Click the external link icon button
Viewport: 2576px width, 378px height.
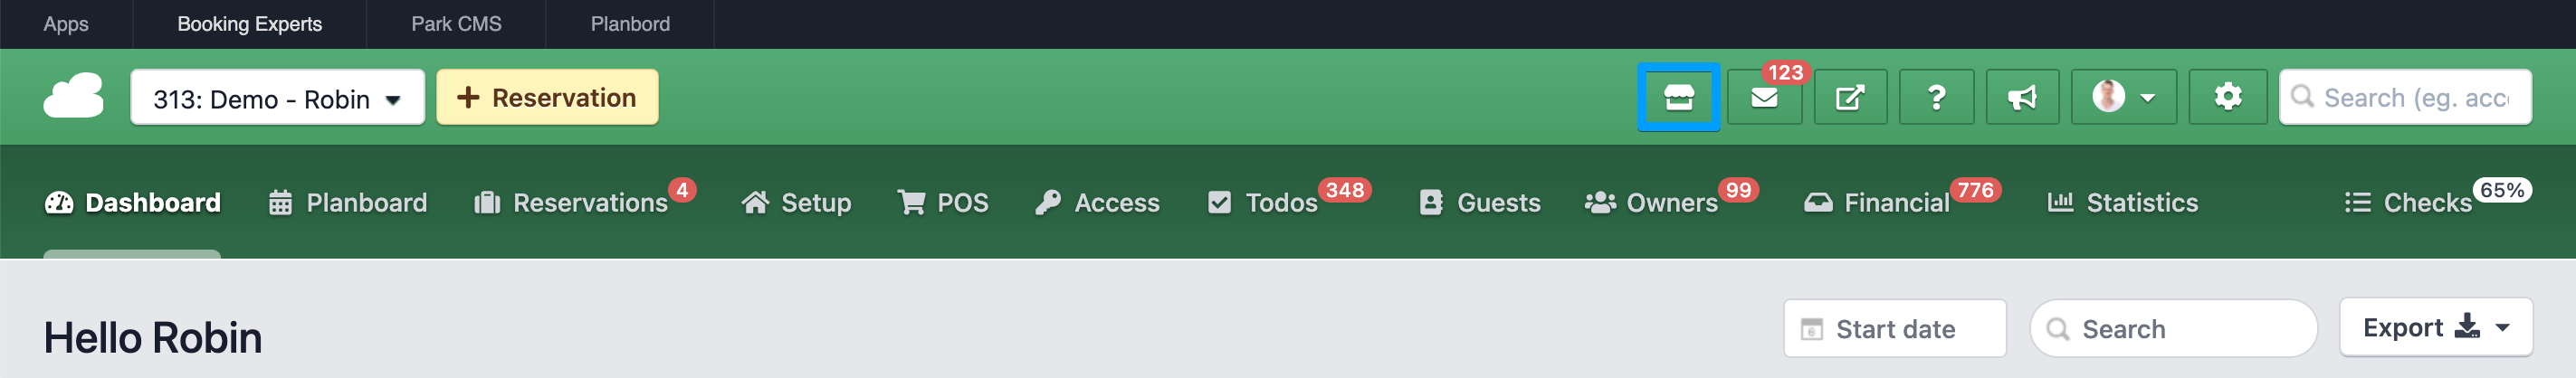[x=1850, y=97]
